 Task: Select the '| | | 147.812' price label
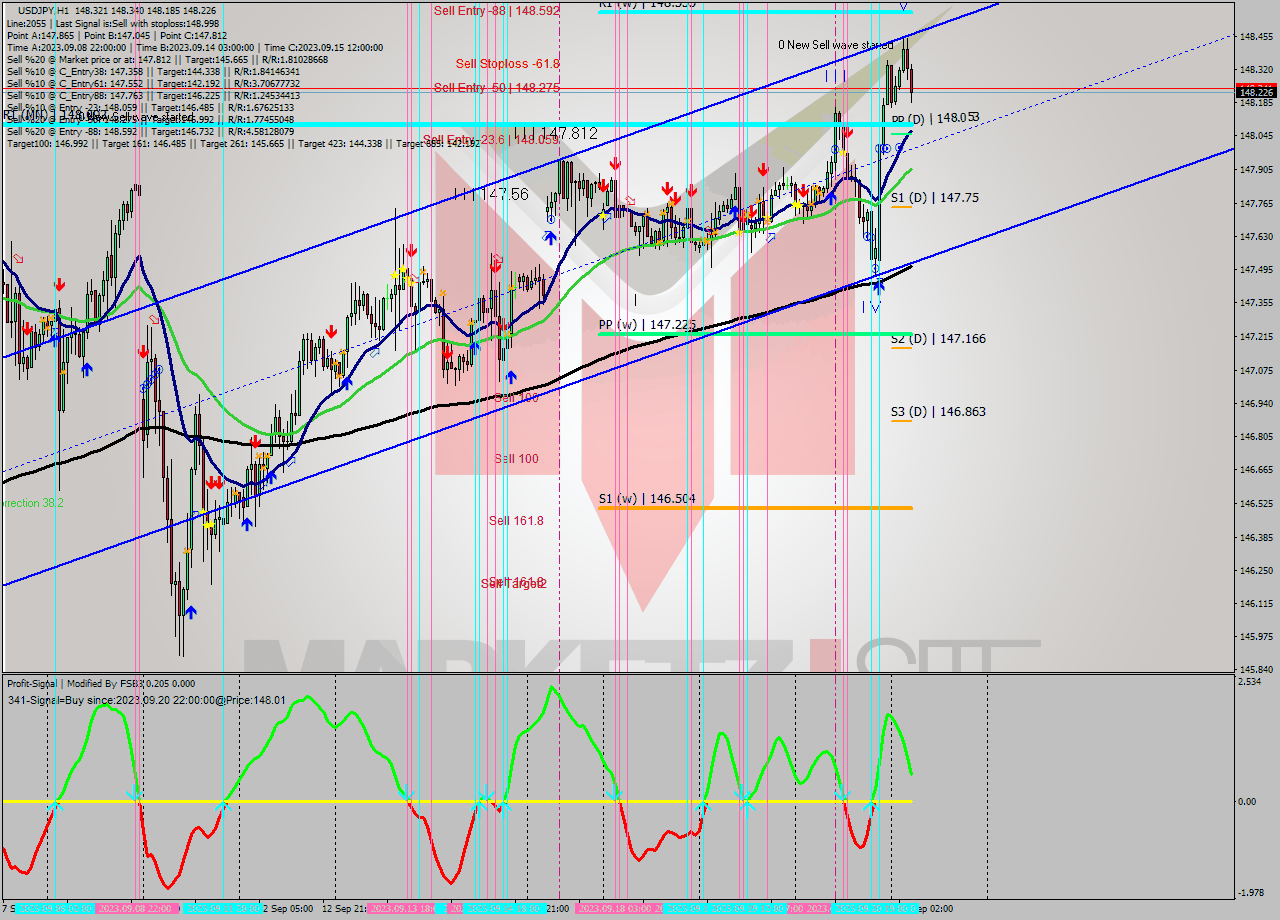tap(555, 132)
